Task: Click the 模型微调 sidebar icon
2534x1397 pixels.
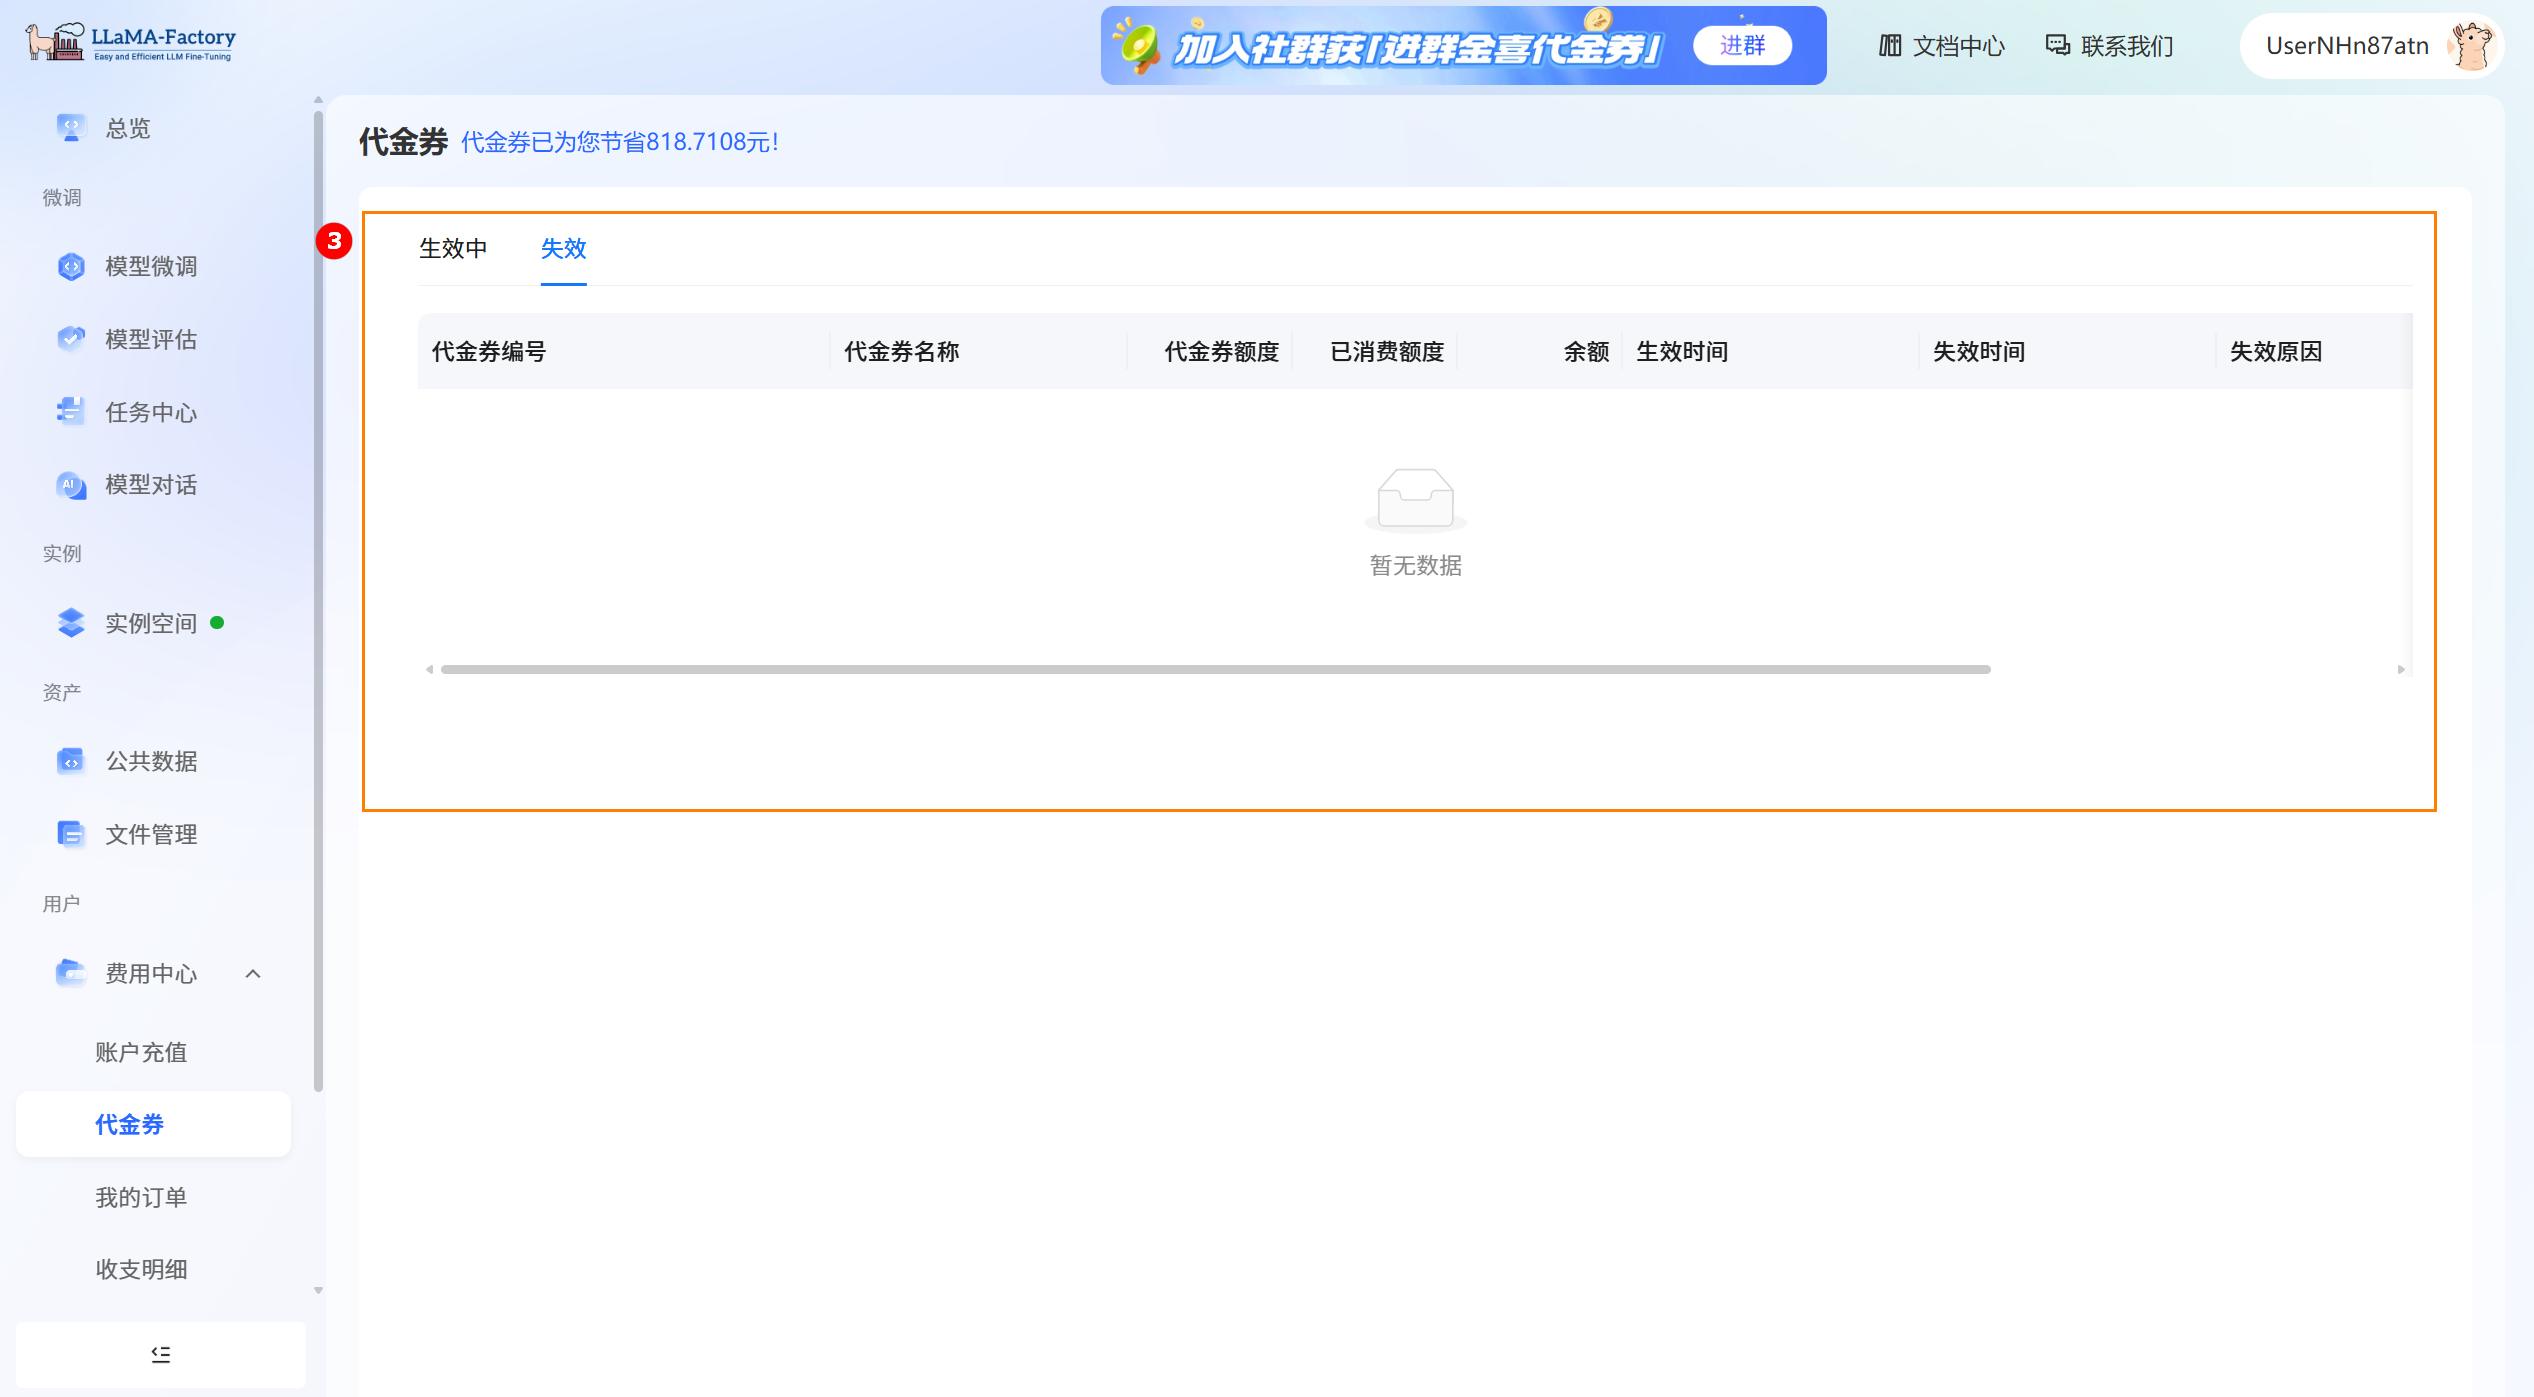Action: (70, 266)
